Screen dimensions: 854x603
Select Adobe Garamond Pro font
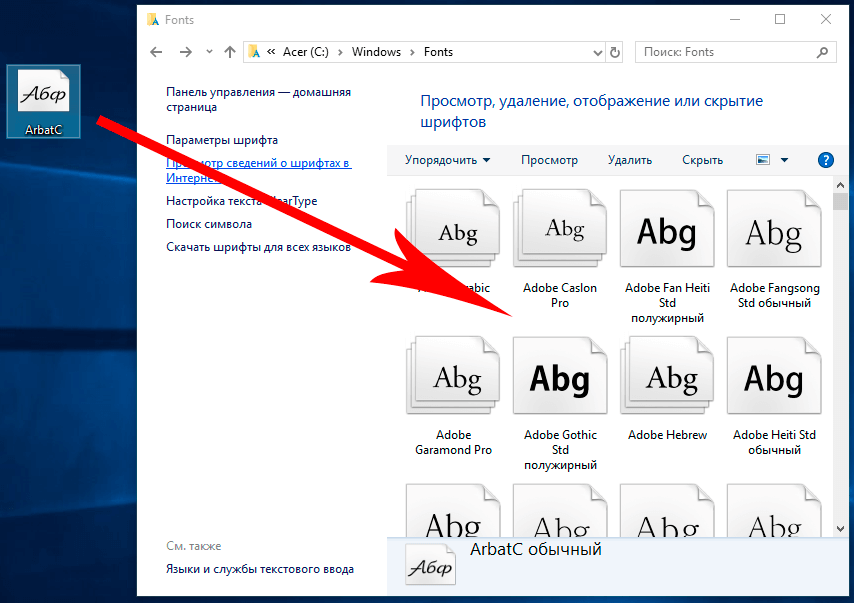pyautogui.click(x=453, y=397)
